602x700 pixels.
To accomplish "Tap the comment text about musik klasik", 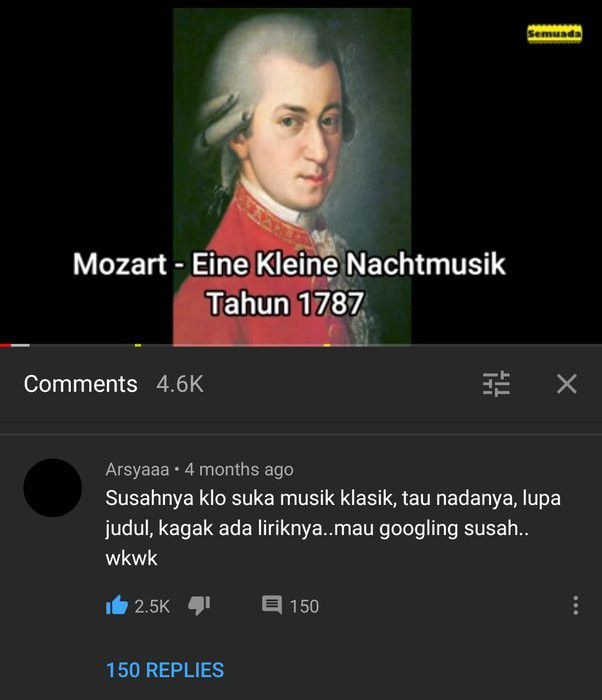I will point(333,528).
